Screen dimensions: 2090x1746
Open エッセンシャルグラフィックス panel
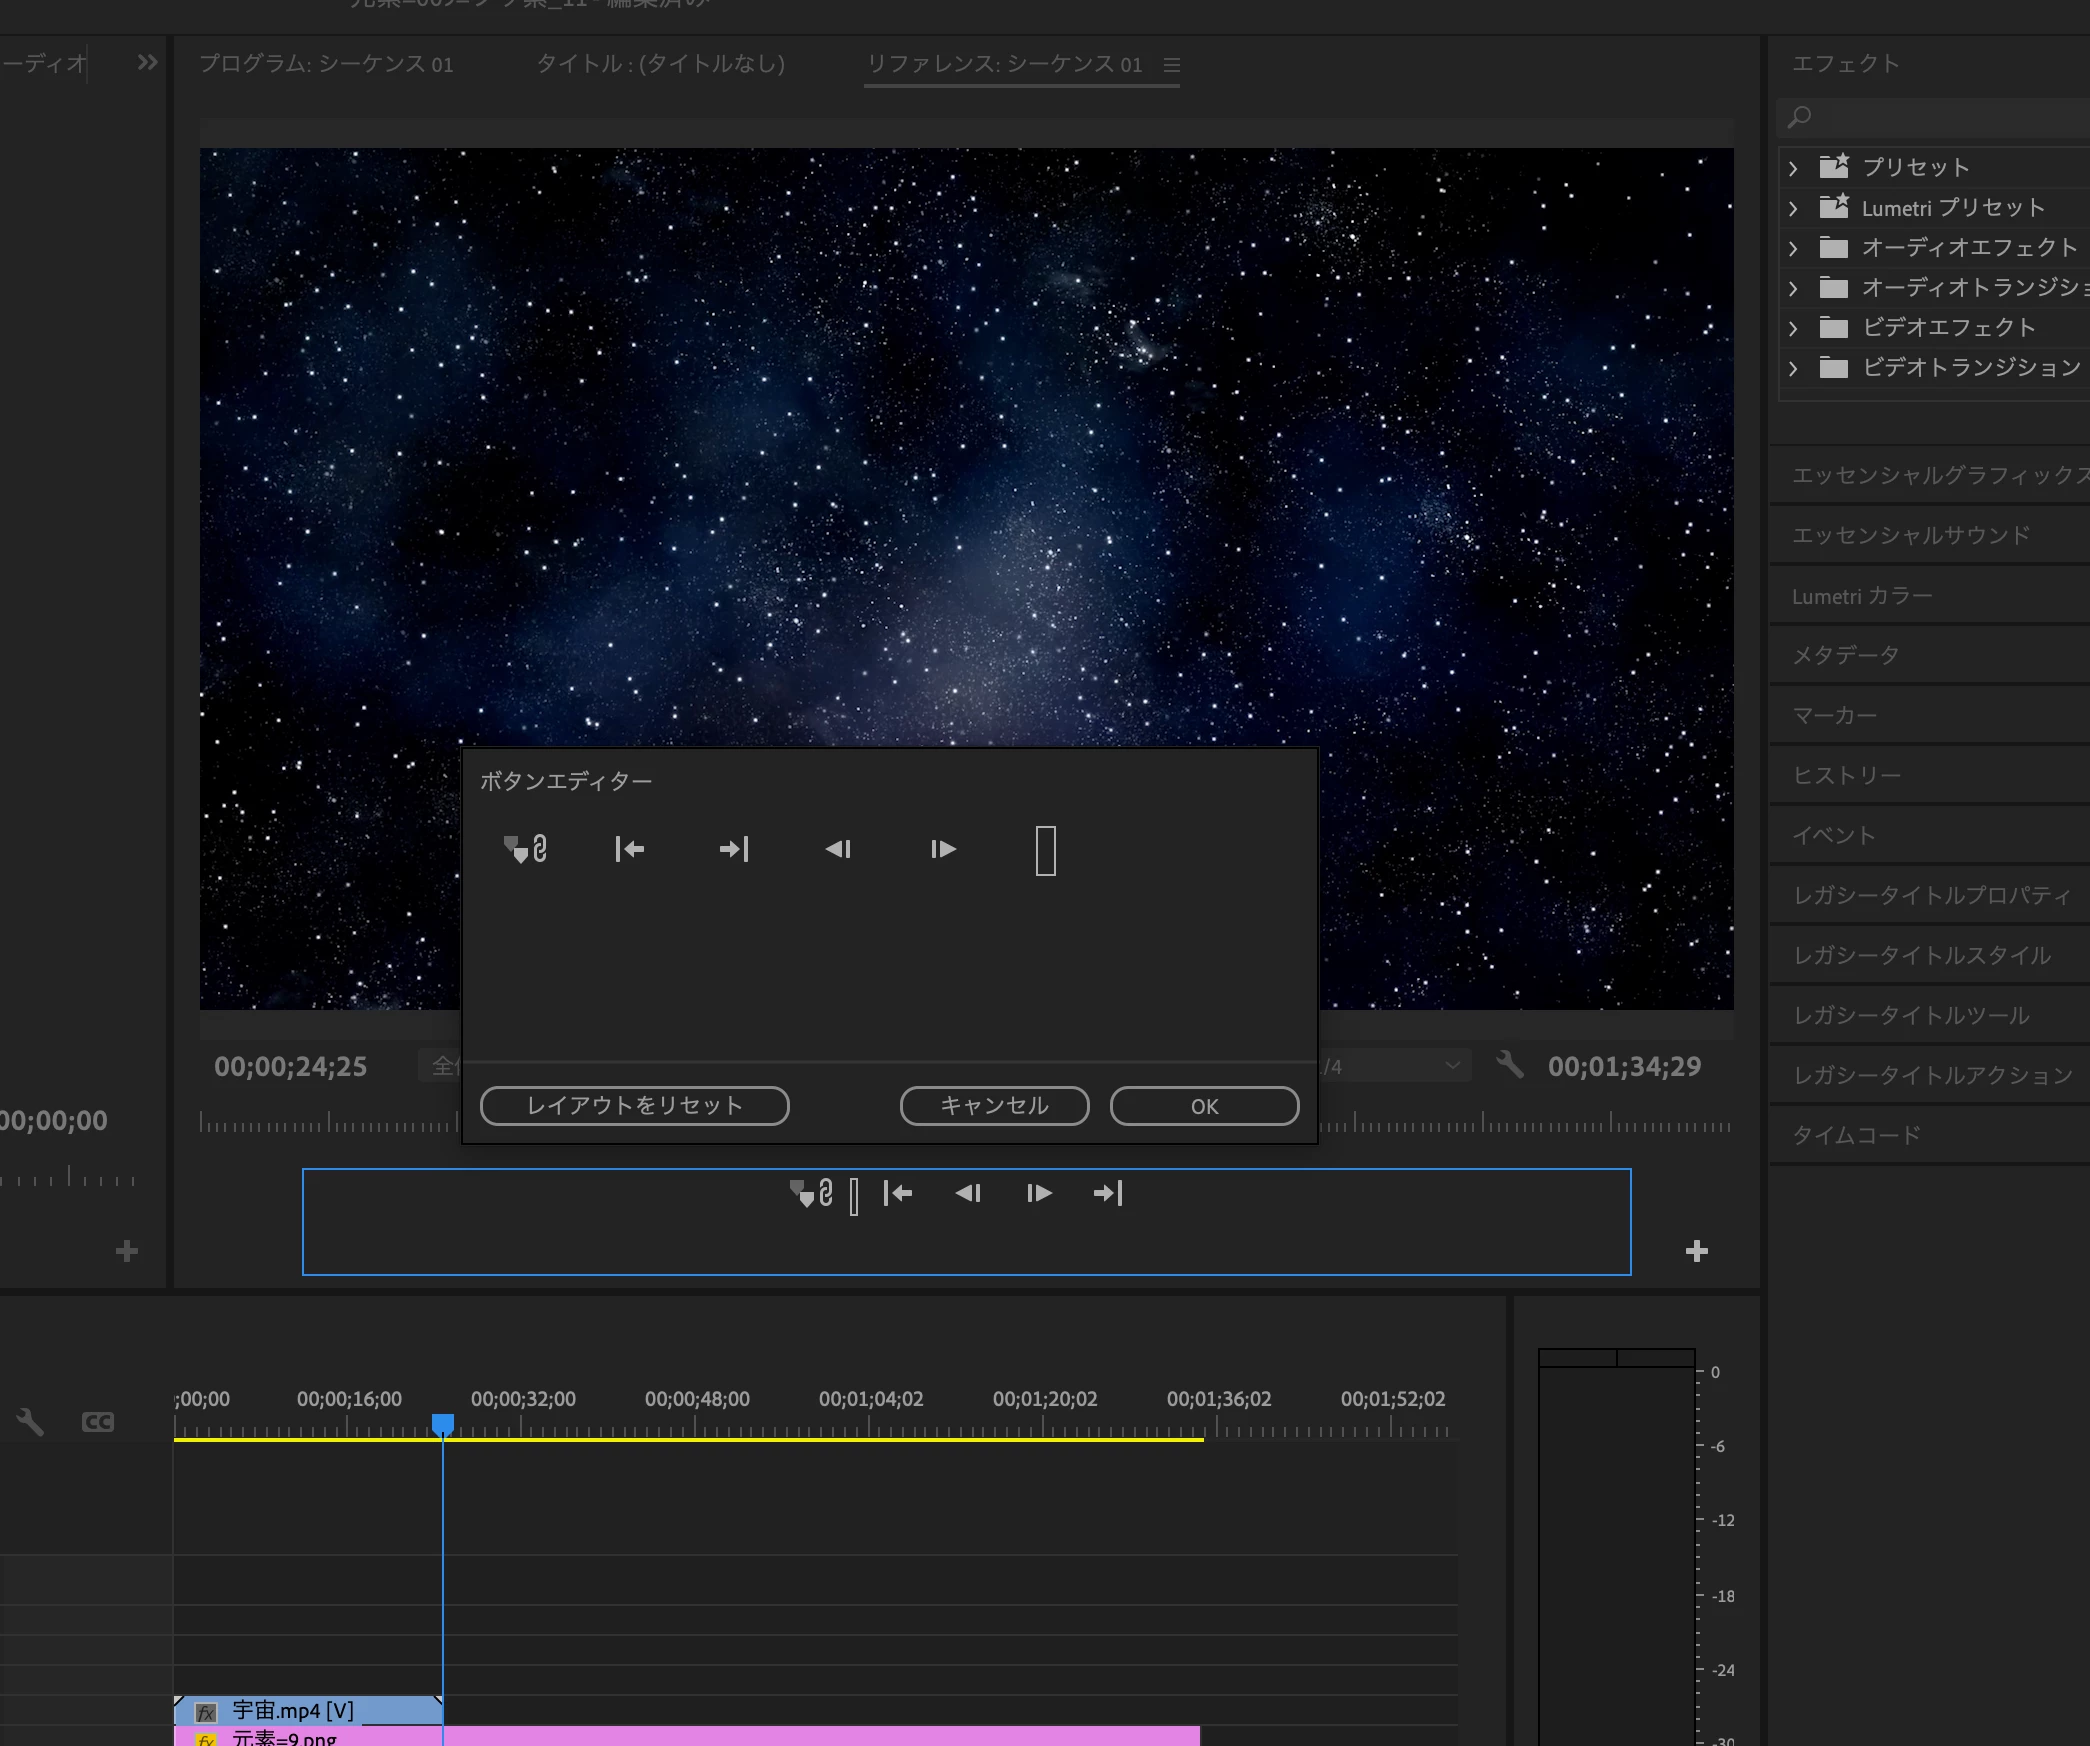(x=1940, y=475)
